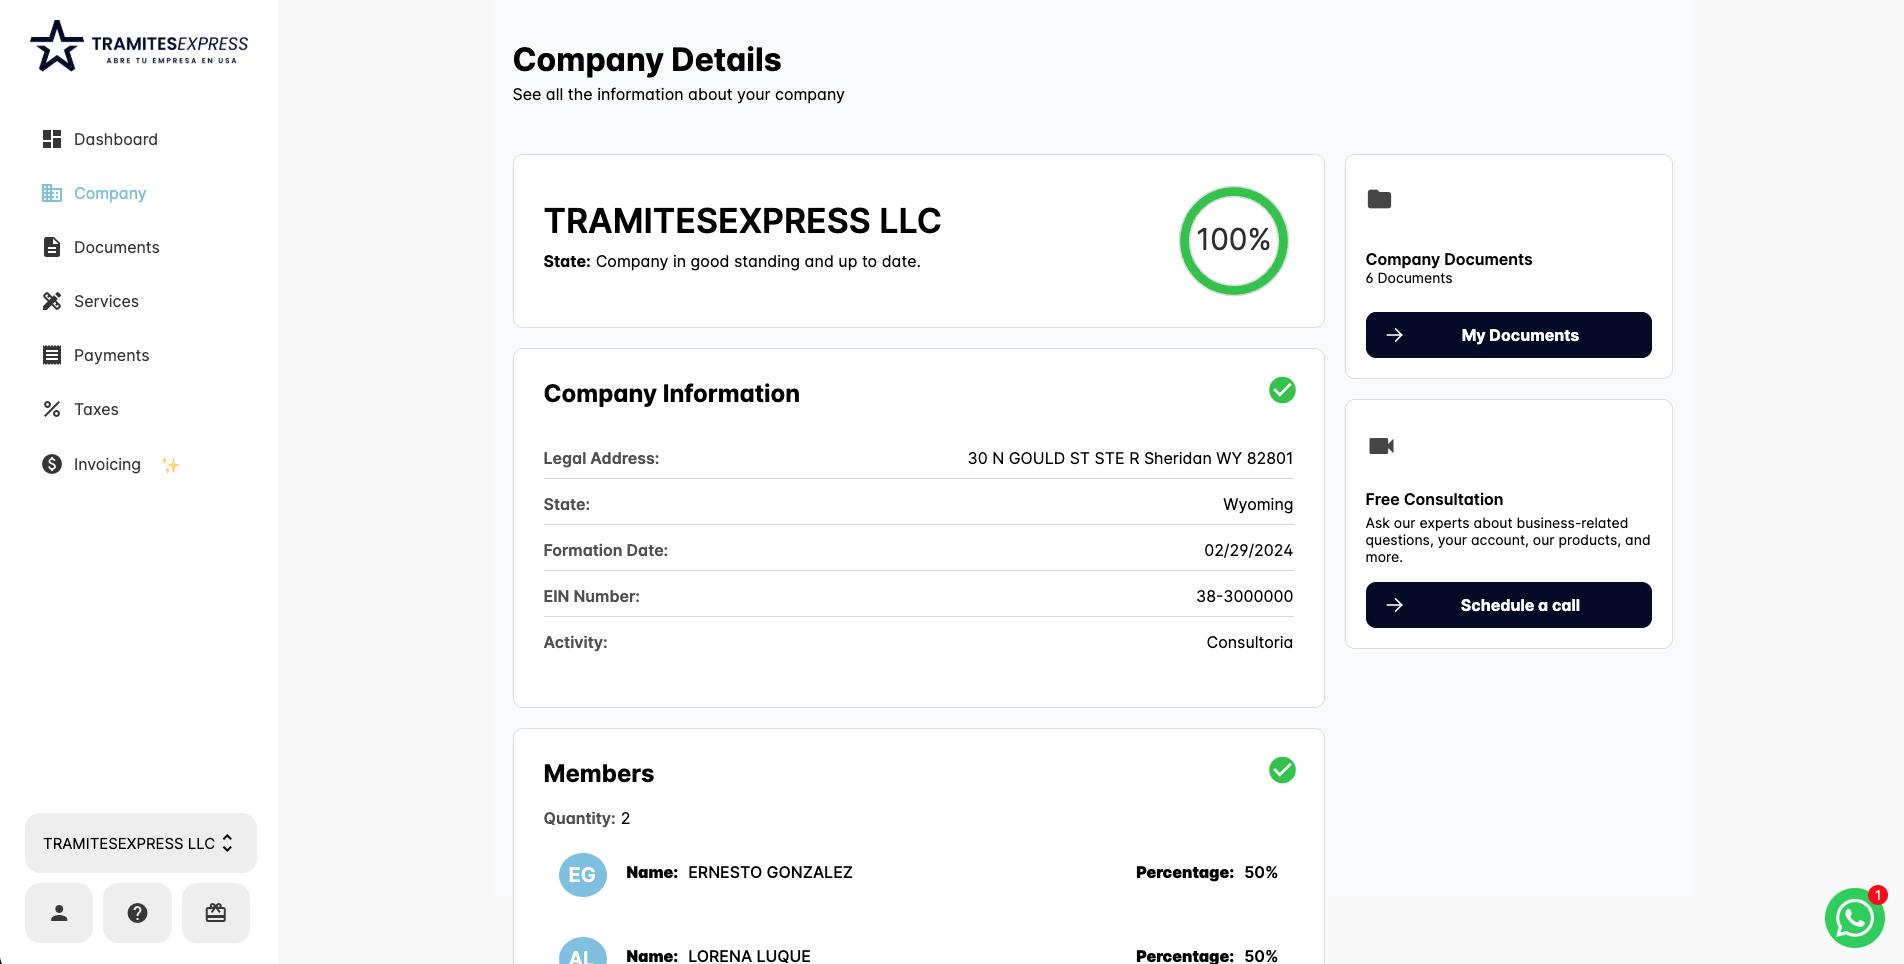Image resolution: width=1904 pixels, height=964 pixels.
Task: Click the Company building icon
Action: point(52,193)
